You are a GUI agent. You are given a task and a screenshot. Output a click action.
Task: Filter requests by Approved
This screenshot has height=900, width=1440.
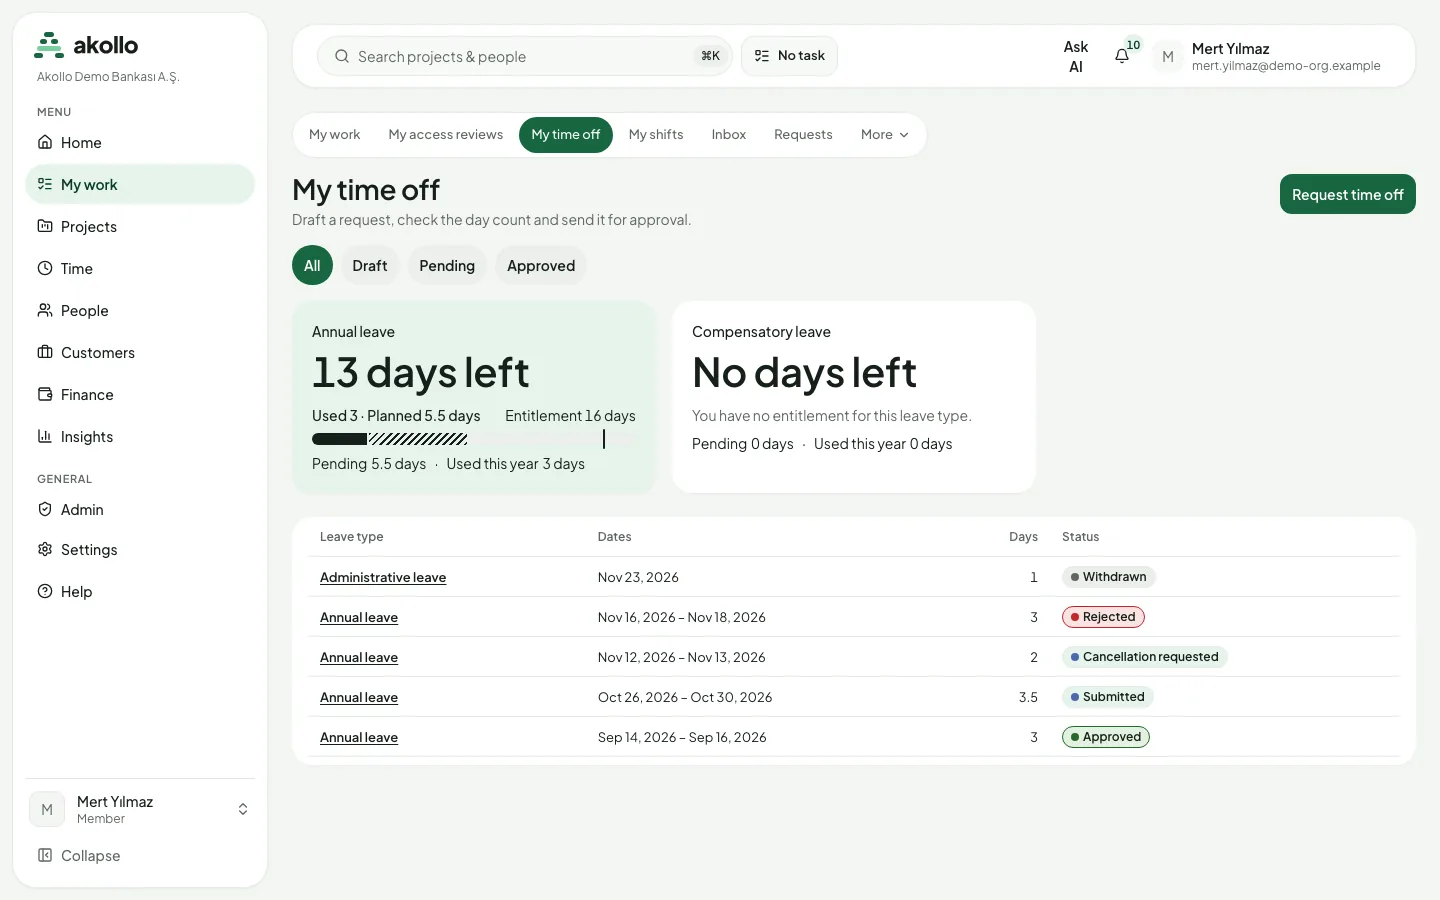pos(541,265)
